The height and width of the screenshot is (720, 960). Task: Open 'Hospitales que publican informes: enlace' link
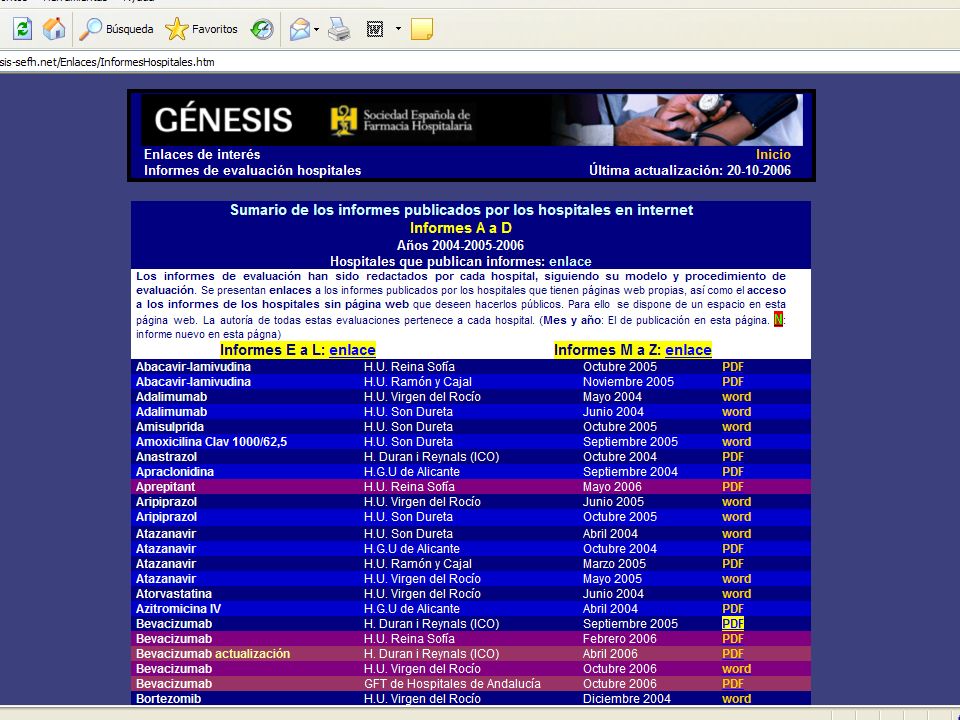click(570, 261)
